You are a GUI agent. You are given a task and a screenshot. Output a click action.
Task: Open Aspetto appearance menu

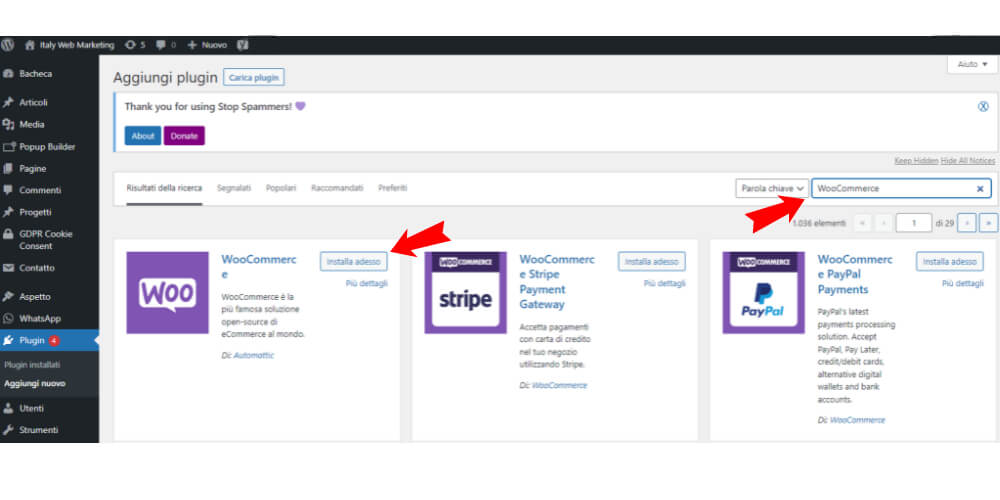[x=35, y=297]
